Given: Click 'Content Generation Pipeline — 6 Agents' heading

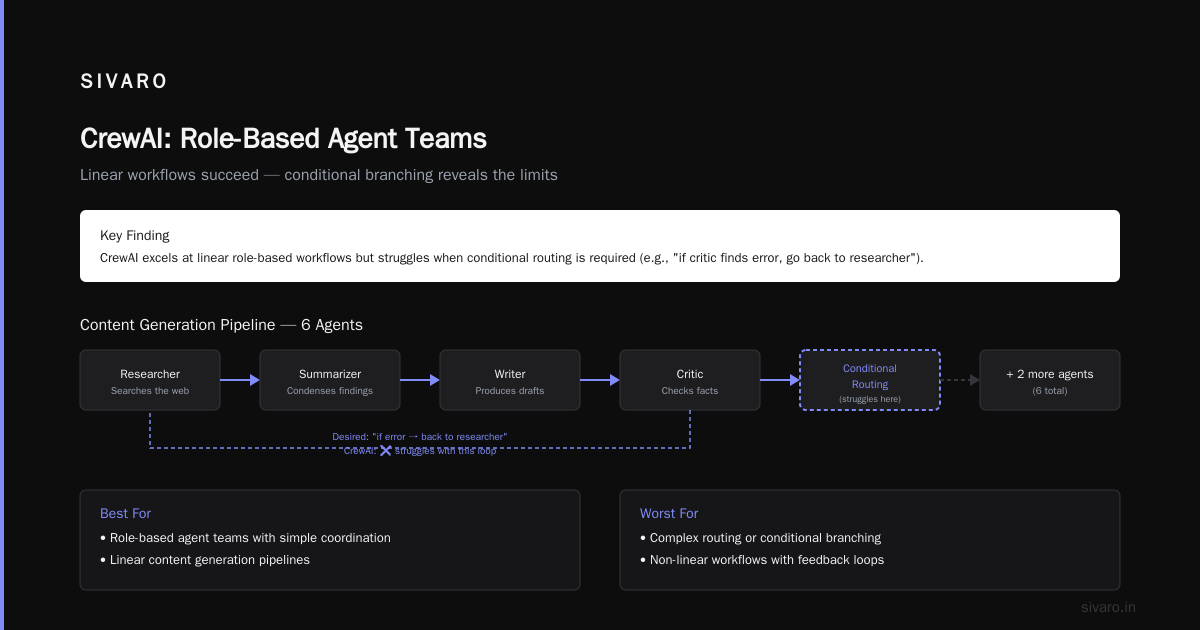Looking at the screenshot, I should click(221, 325).
